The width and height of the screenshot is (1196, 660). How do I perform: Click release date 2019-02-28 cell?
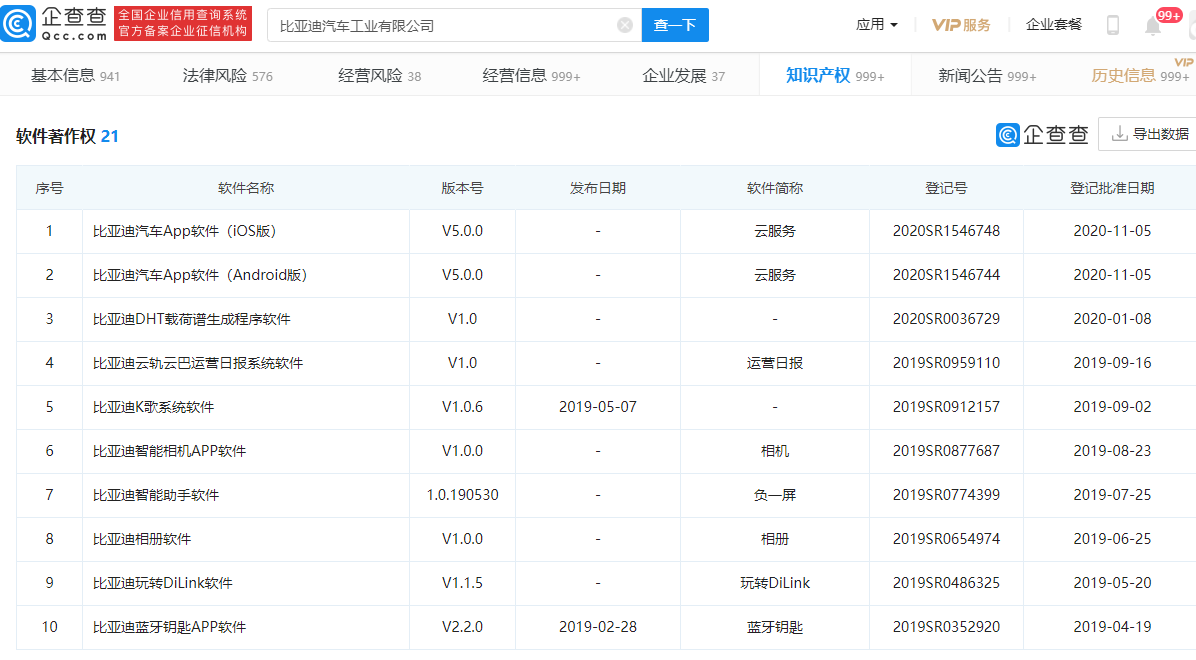click(598, 627)
